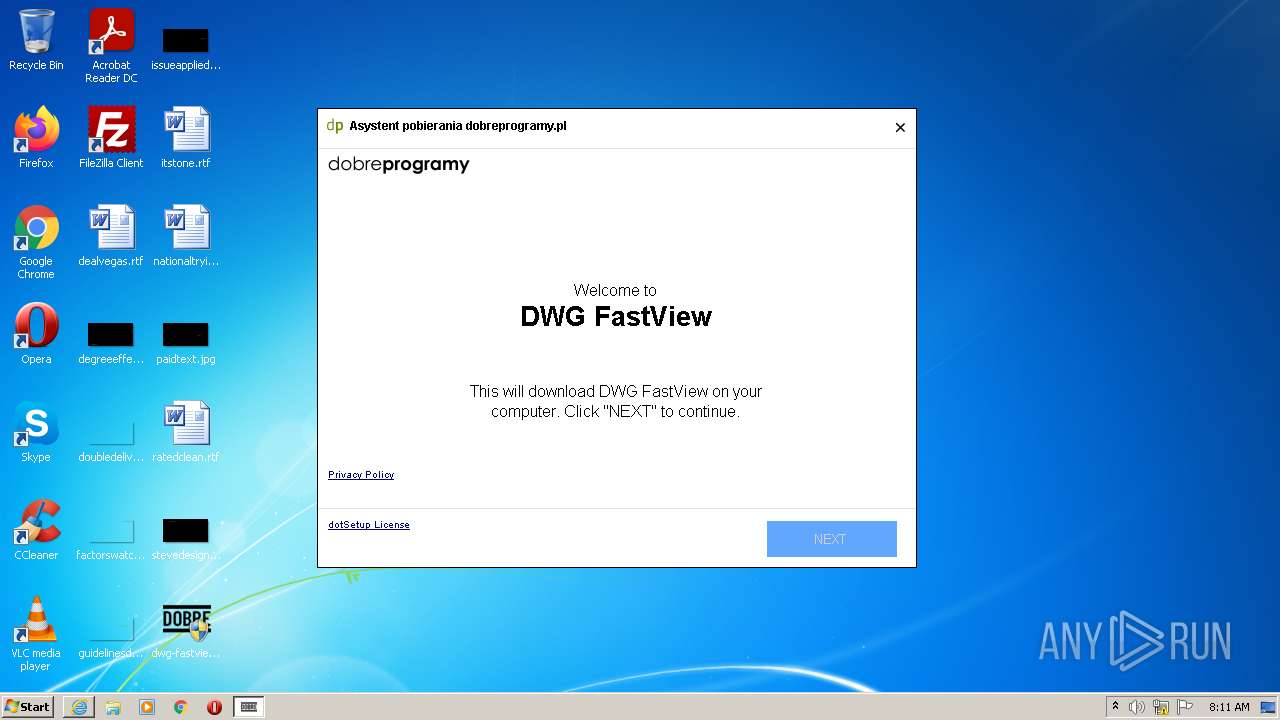1280x720 pixels.
Task: Open the network tray icon
Action: click(x=1161, y=707)
